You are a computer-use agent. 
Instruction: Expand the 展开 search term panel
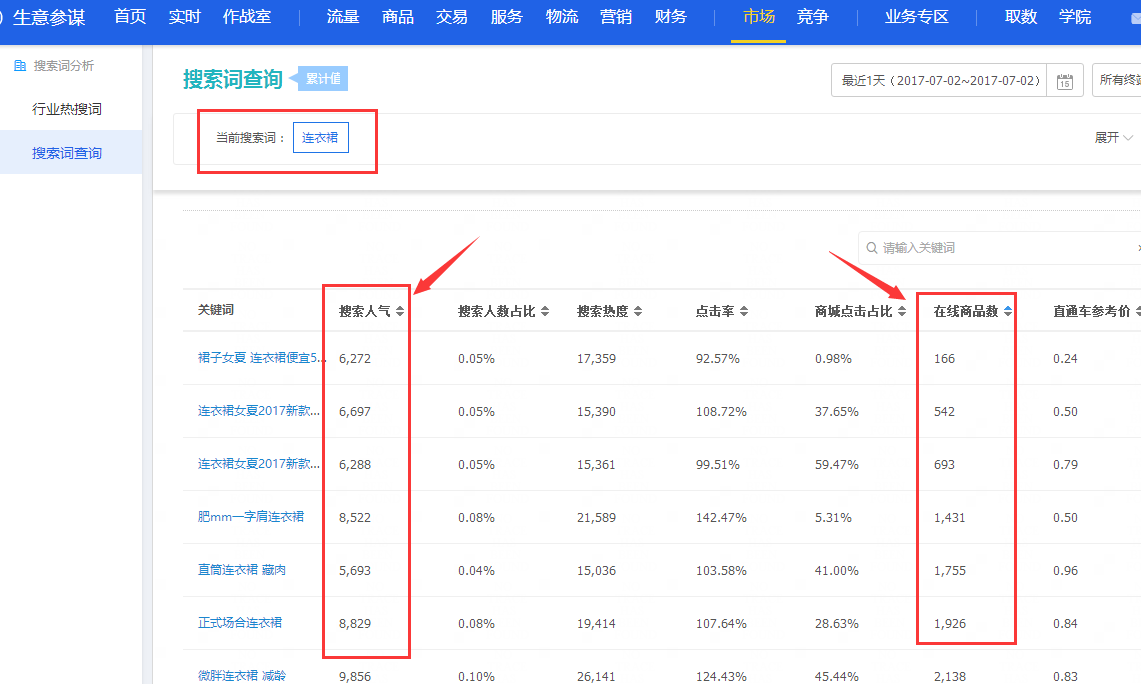click(x=1113, y=138)
